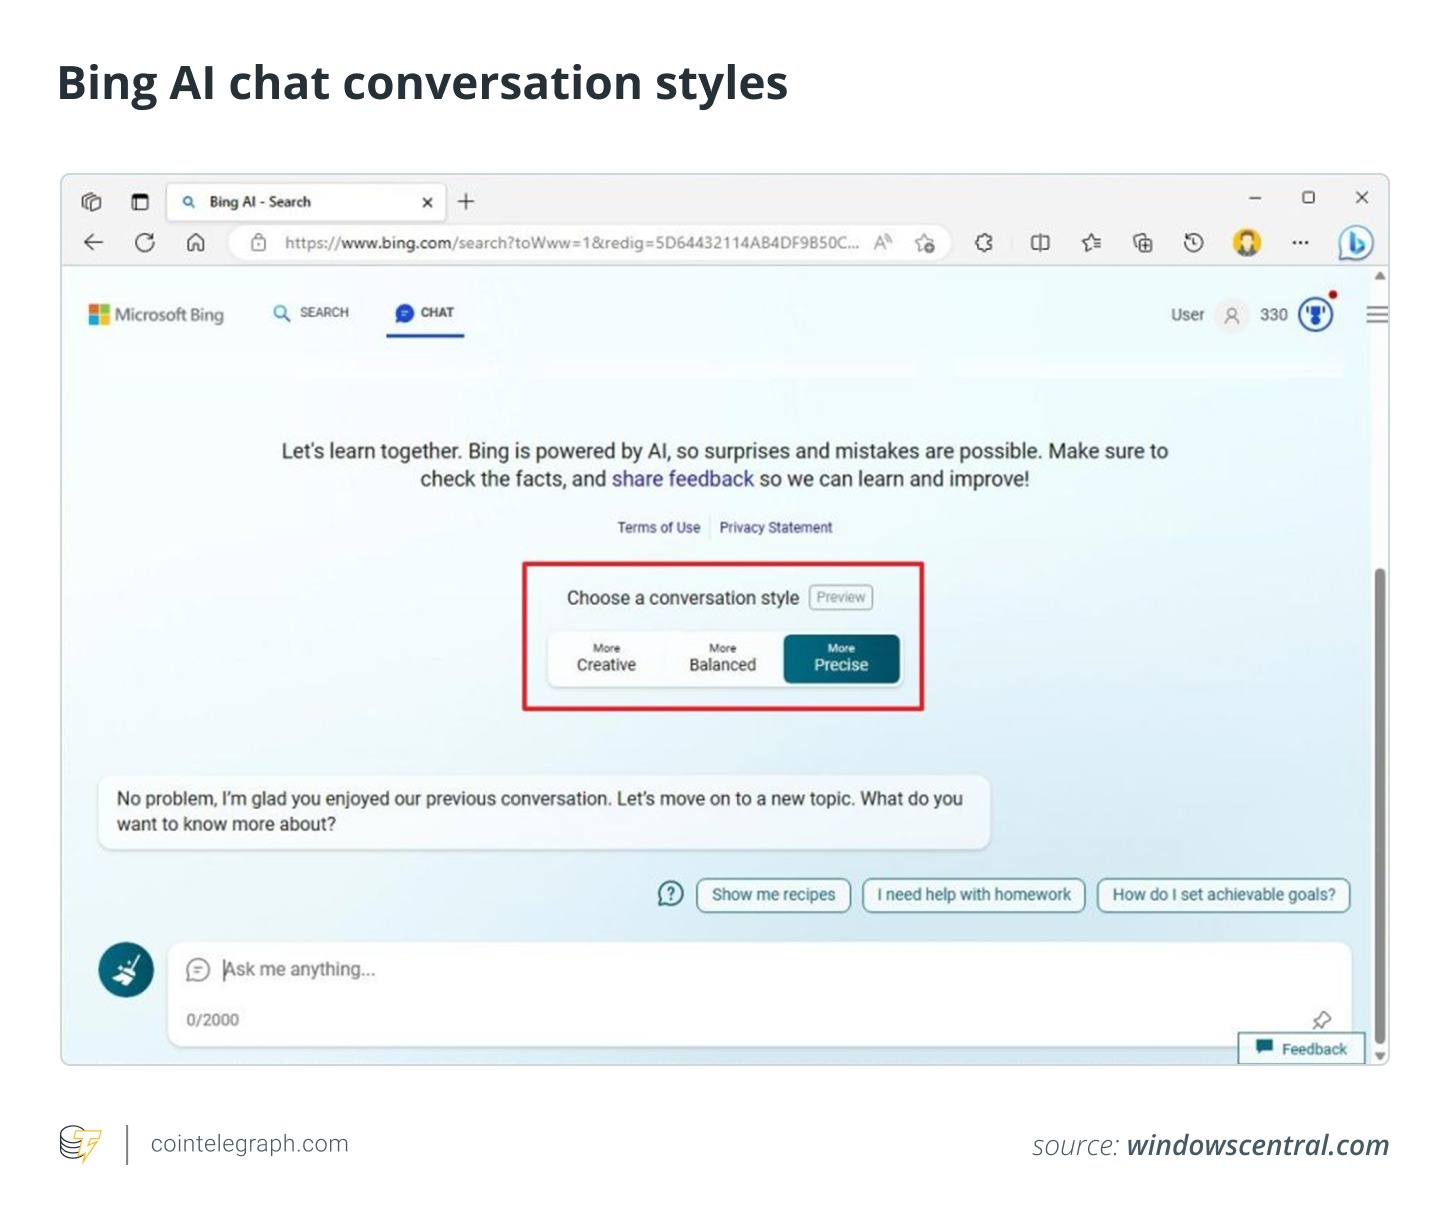Open browser extensions puzzle icon
Viewport: 1450px width, 1225px height.
[984, 243]
